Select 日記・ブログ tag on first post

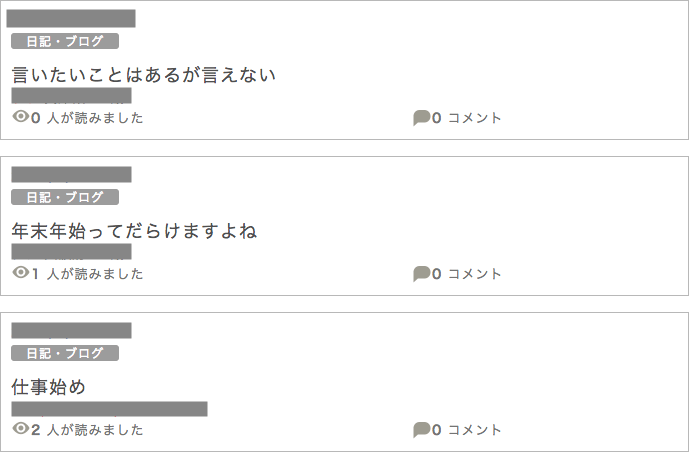65,41
